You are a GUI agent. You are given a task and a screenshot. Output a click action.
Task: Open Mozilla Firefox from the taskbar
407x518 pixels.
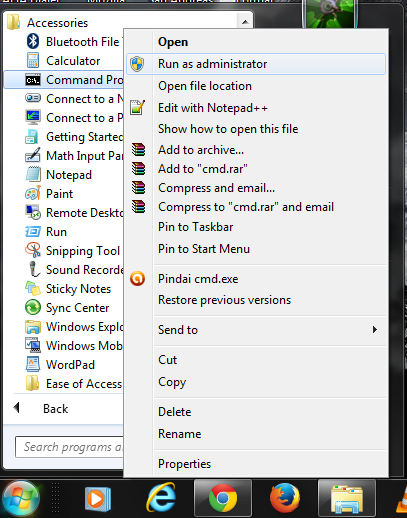[x=284, y=498]
